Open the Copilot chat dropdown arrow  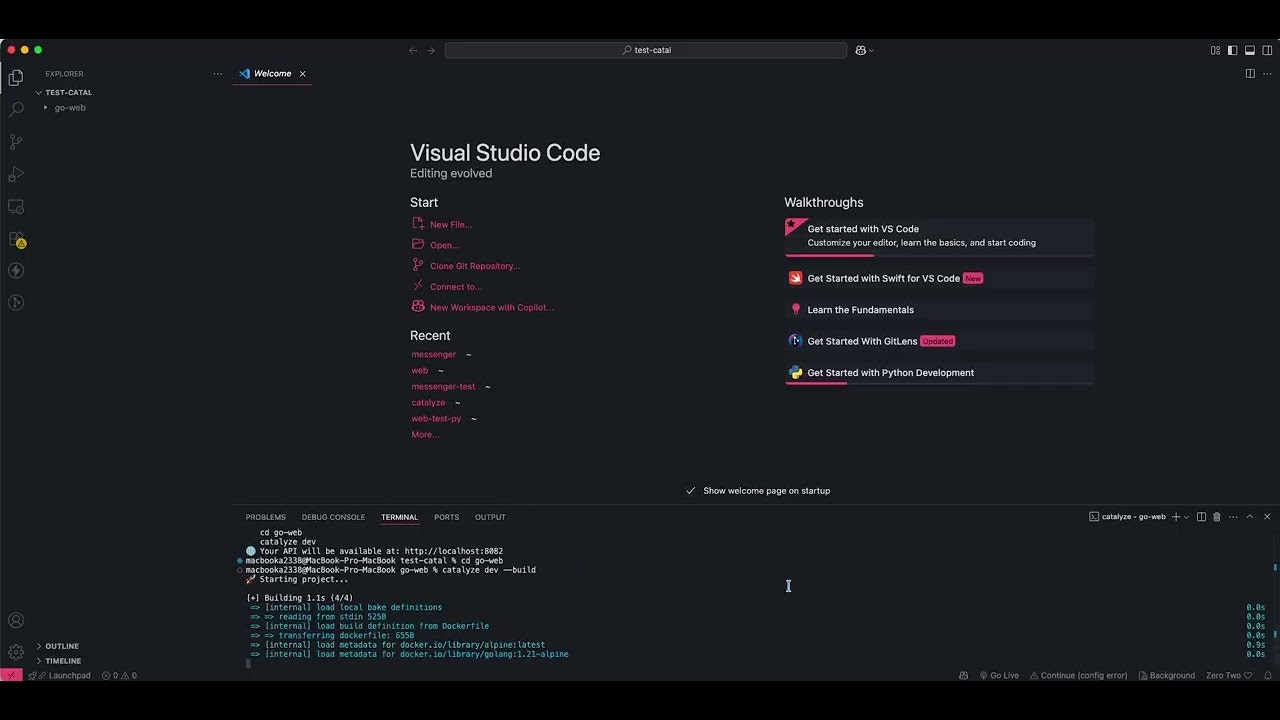pyautogui.click(x=871, y=50)
